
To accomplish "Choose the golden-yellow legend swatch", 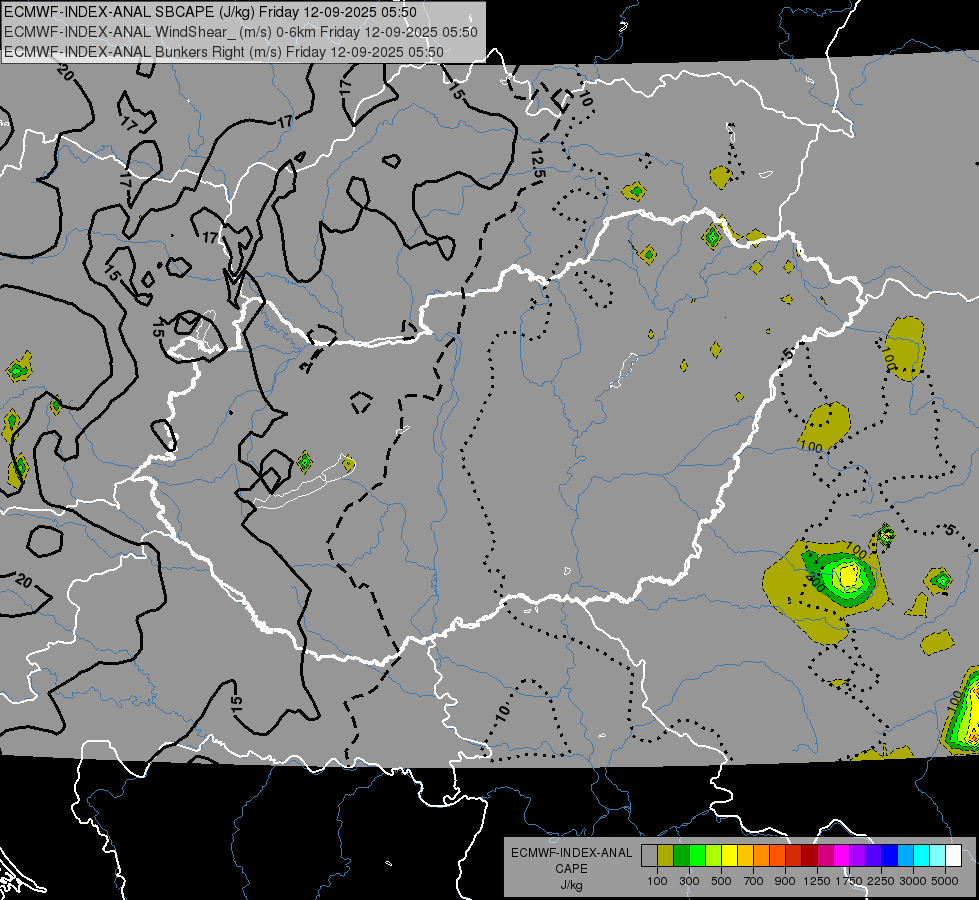I will [745, 855].
